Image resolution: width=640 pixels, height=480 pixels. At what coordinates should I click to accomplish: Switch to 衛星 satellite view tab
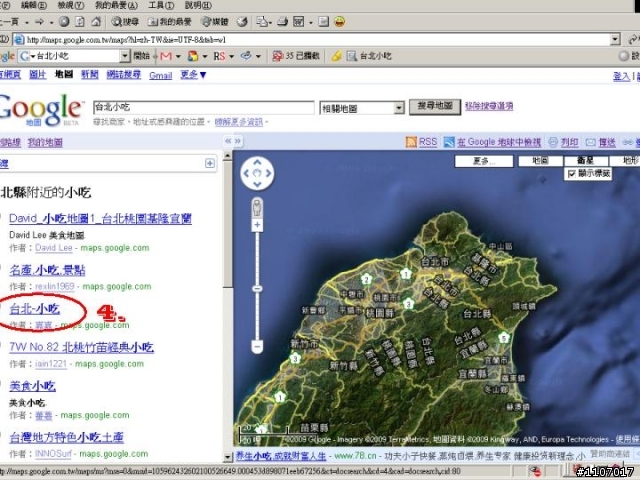point(586,161)
